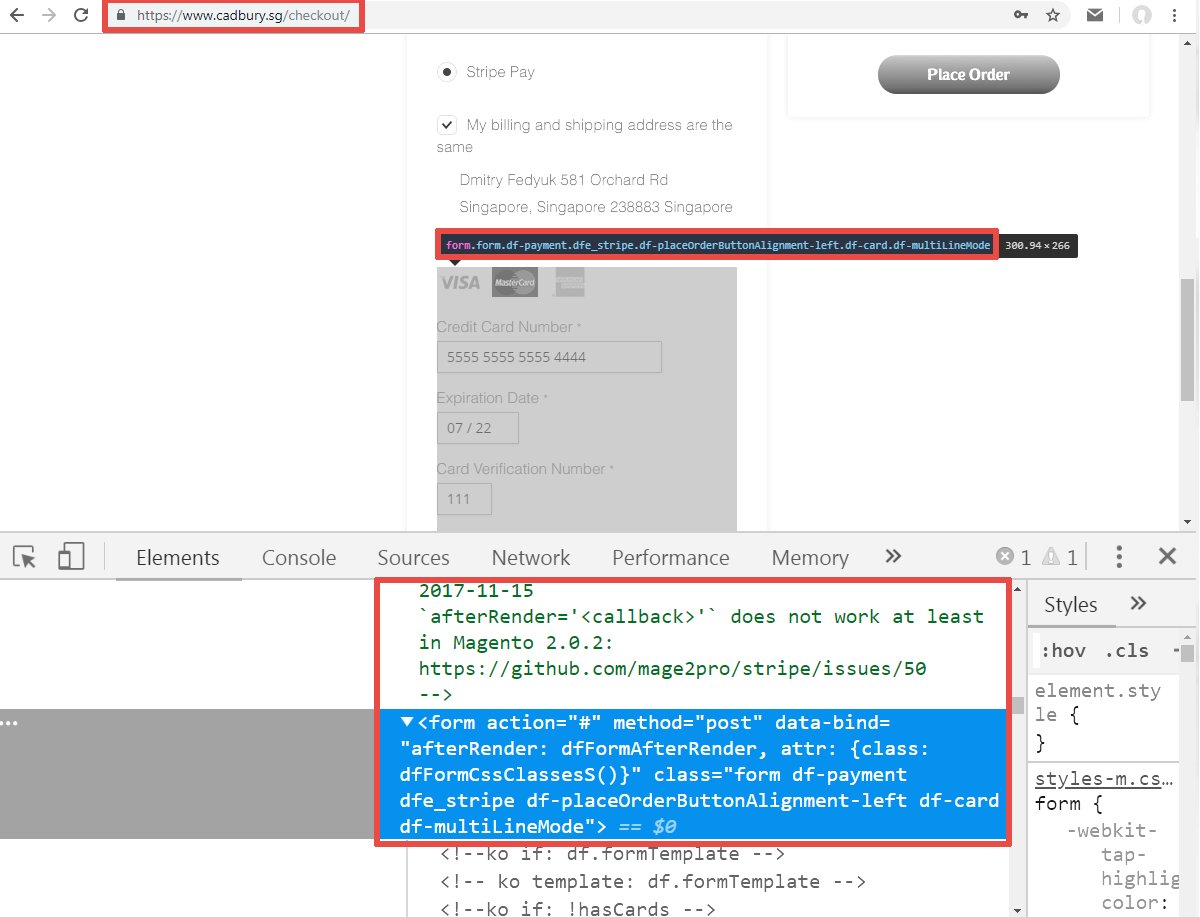Click the warning count indicator
Viewport: 1200px width, 917px height.
(x=1060, y=557)
